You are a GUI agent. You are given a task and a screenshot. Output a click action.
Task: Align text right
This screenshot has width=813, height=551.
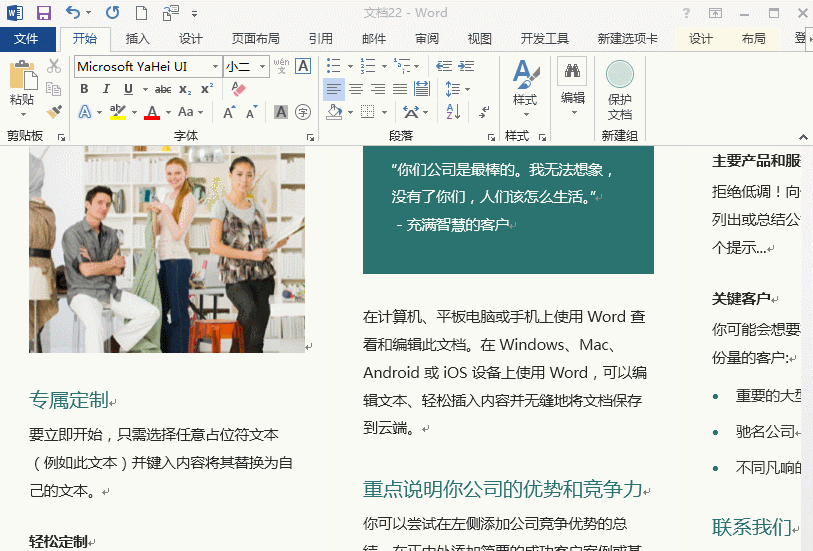(378, 89)
